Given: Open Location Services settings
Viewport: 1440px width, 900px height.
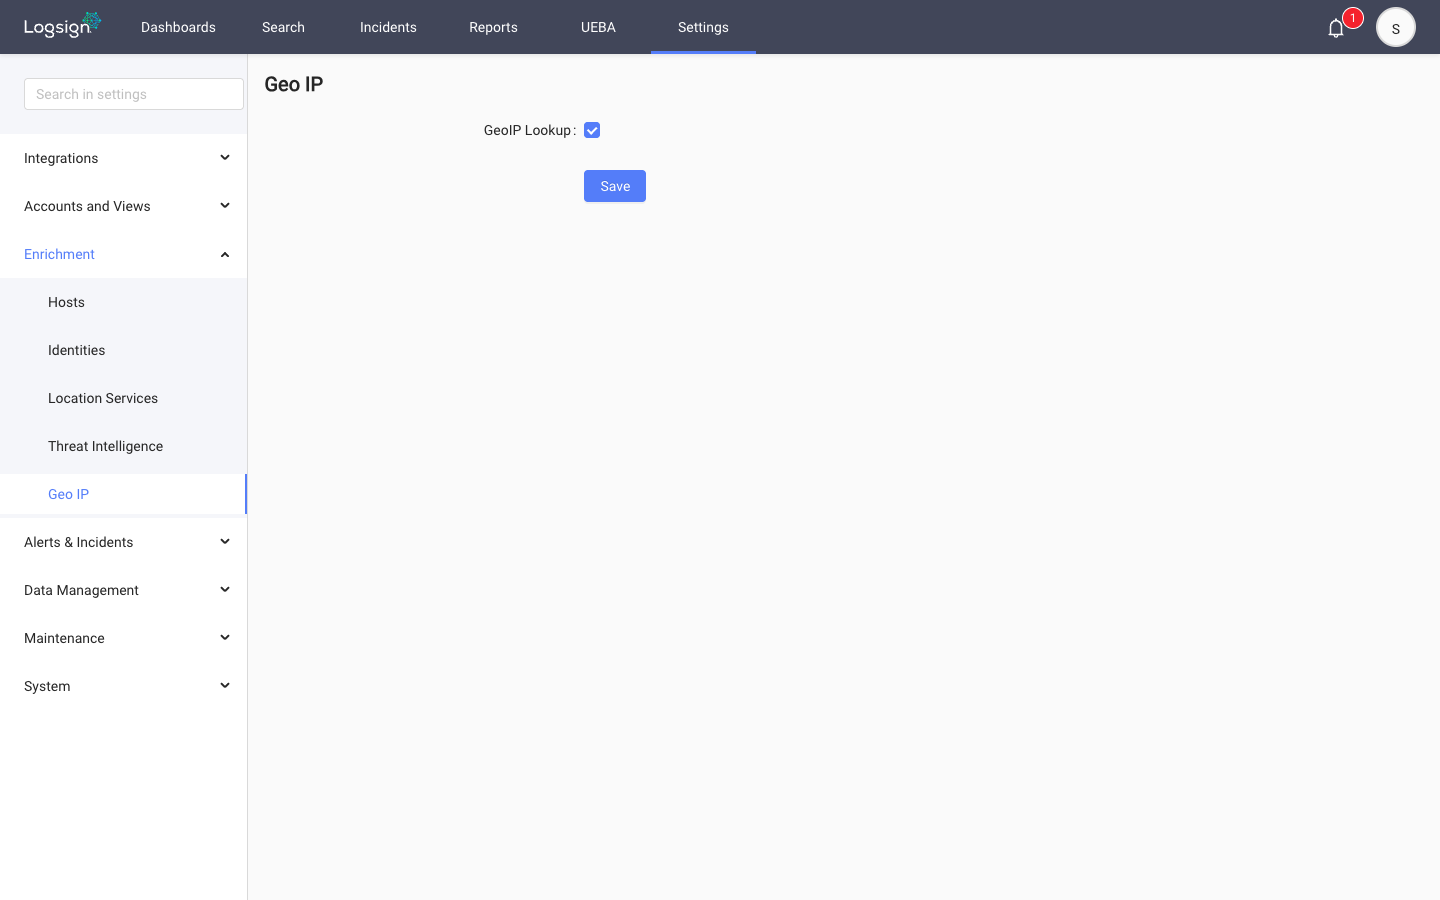Looking at the screenshot, I should coord(124,398).
